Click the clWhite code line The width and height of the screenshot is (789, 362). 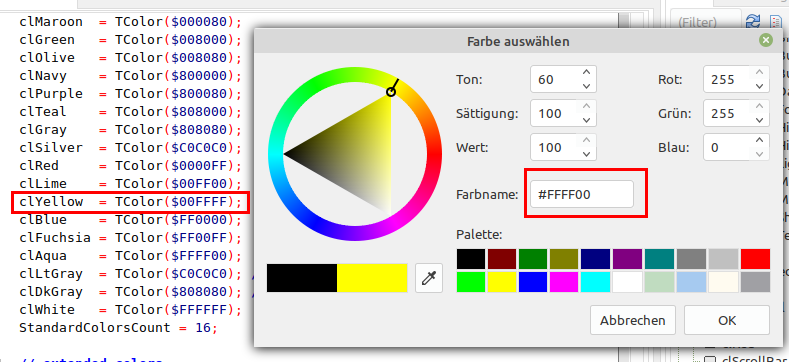pos(130,310)
